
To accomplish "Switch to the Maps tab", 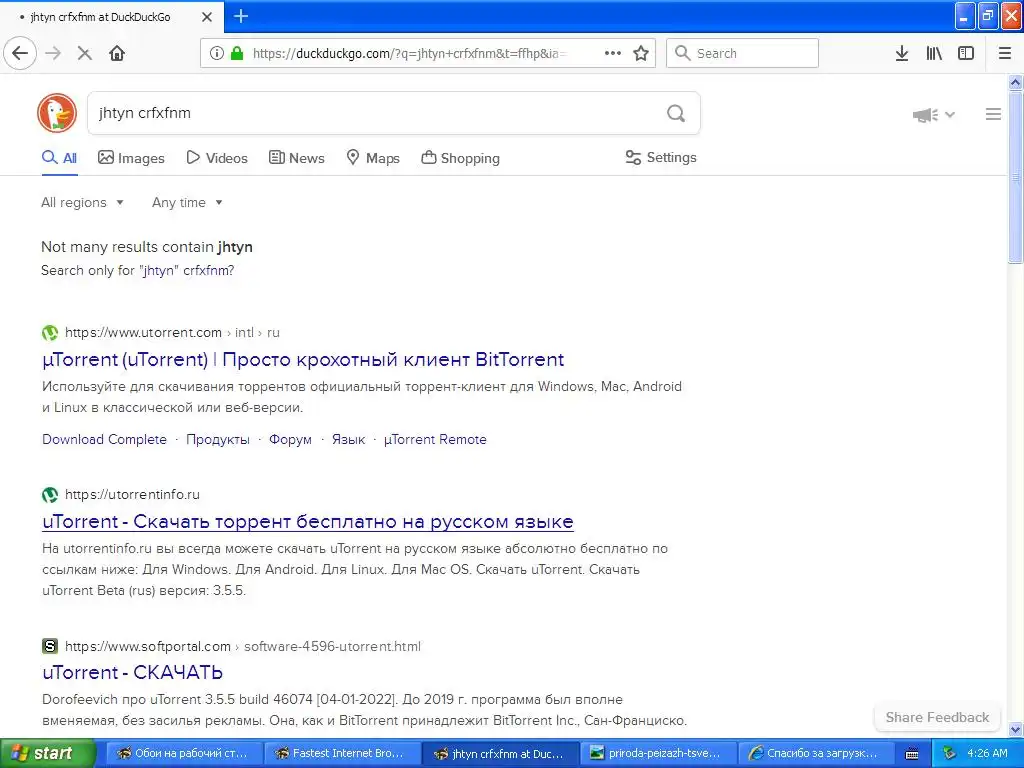I will (x=373, y=158).
